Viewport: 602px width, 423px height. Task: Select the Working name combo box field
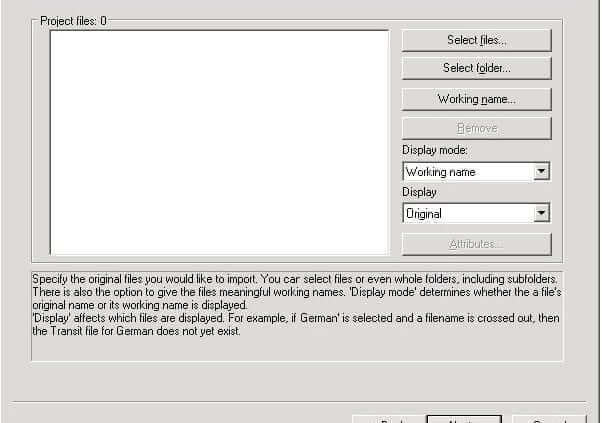click(x=476, y=171)
